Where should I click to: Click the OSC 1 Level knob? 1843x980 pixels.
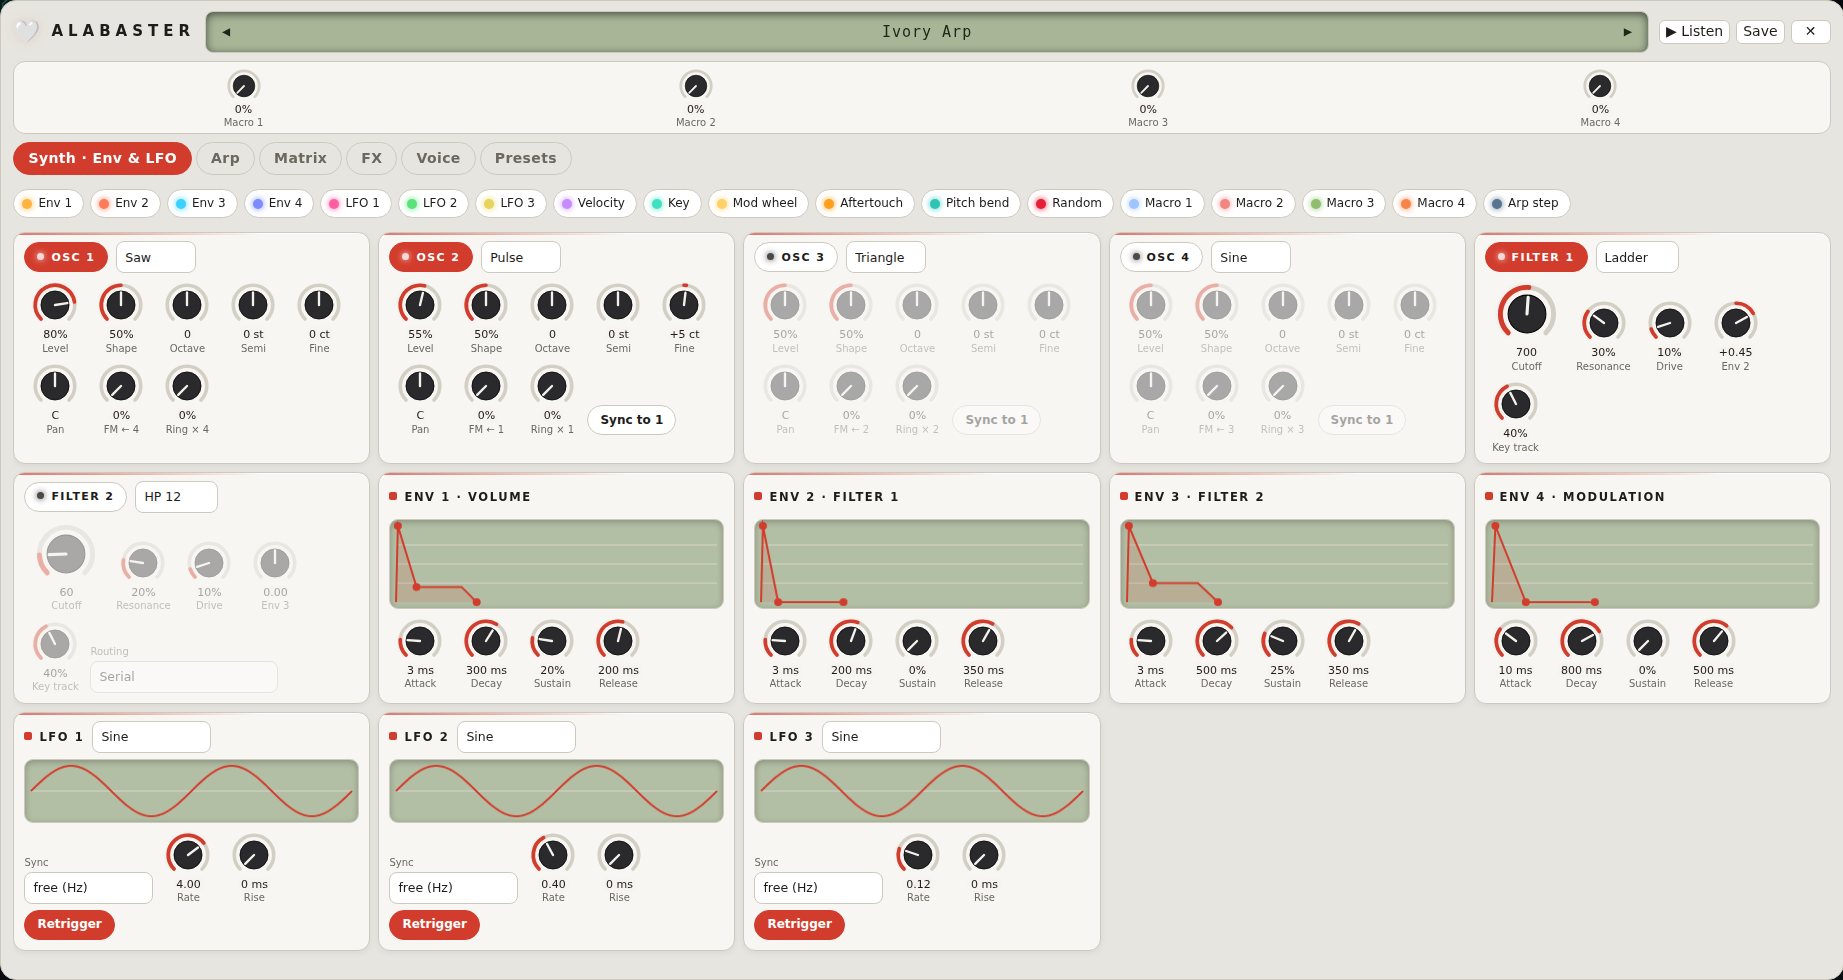[x=55, y=304]
